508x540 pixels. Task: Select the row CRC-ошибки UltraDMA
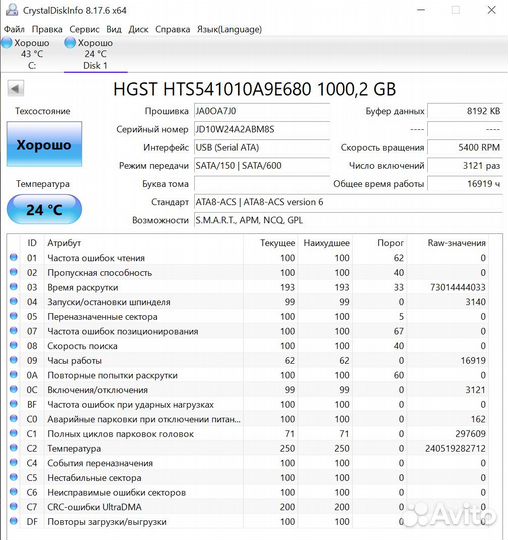[248, 507]
